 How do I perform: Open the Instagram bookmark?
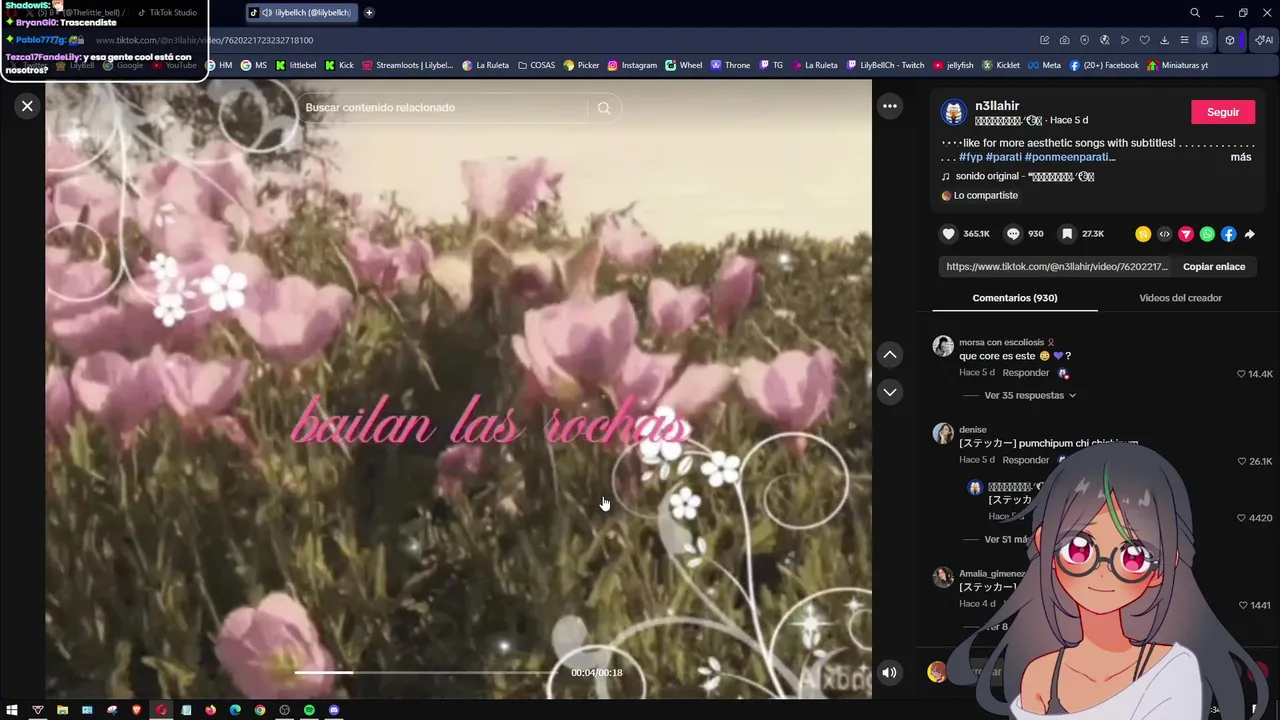coord(632,65)
